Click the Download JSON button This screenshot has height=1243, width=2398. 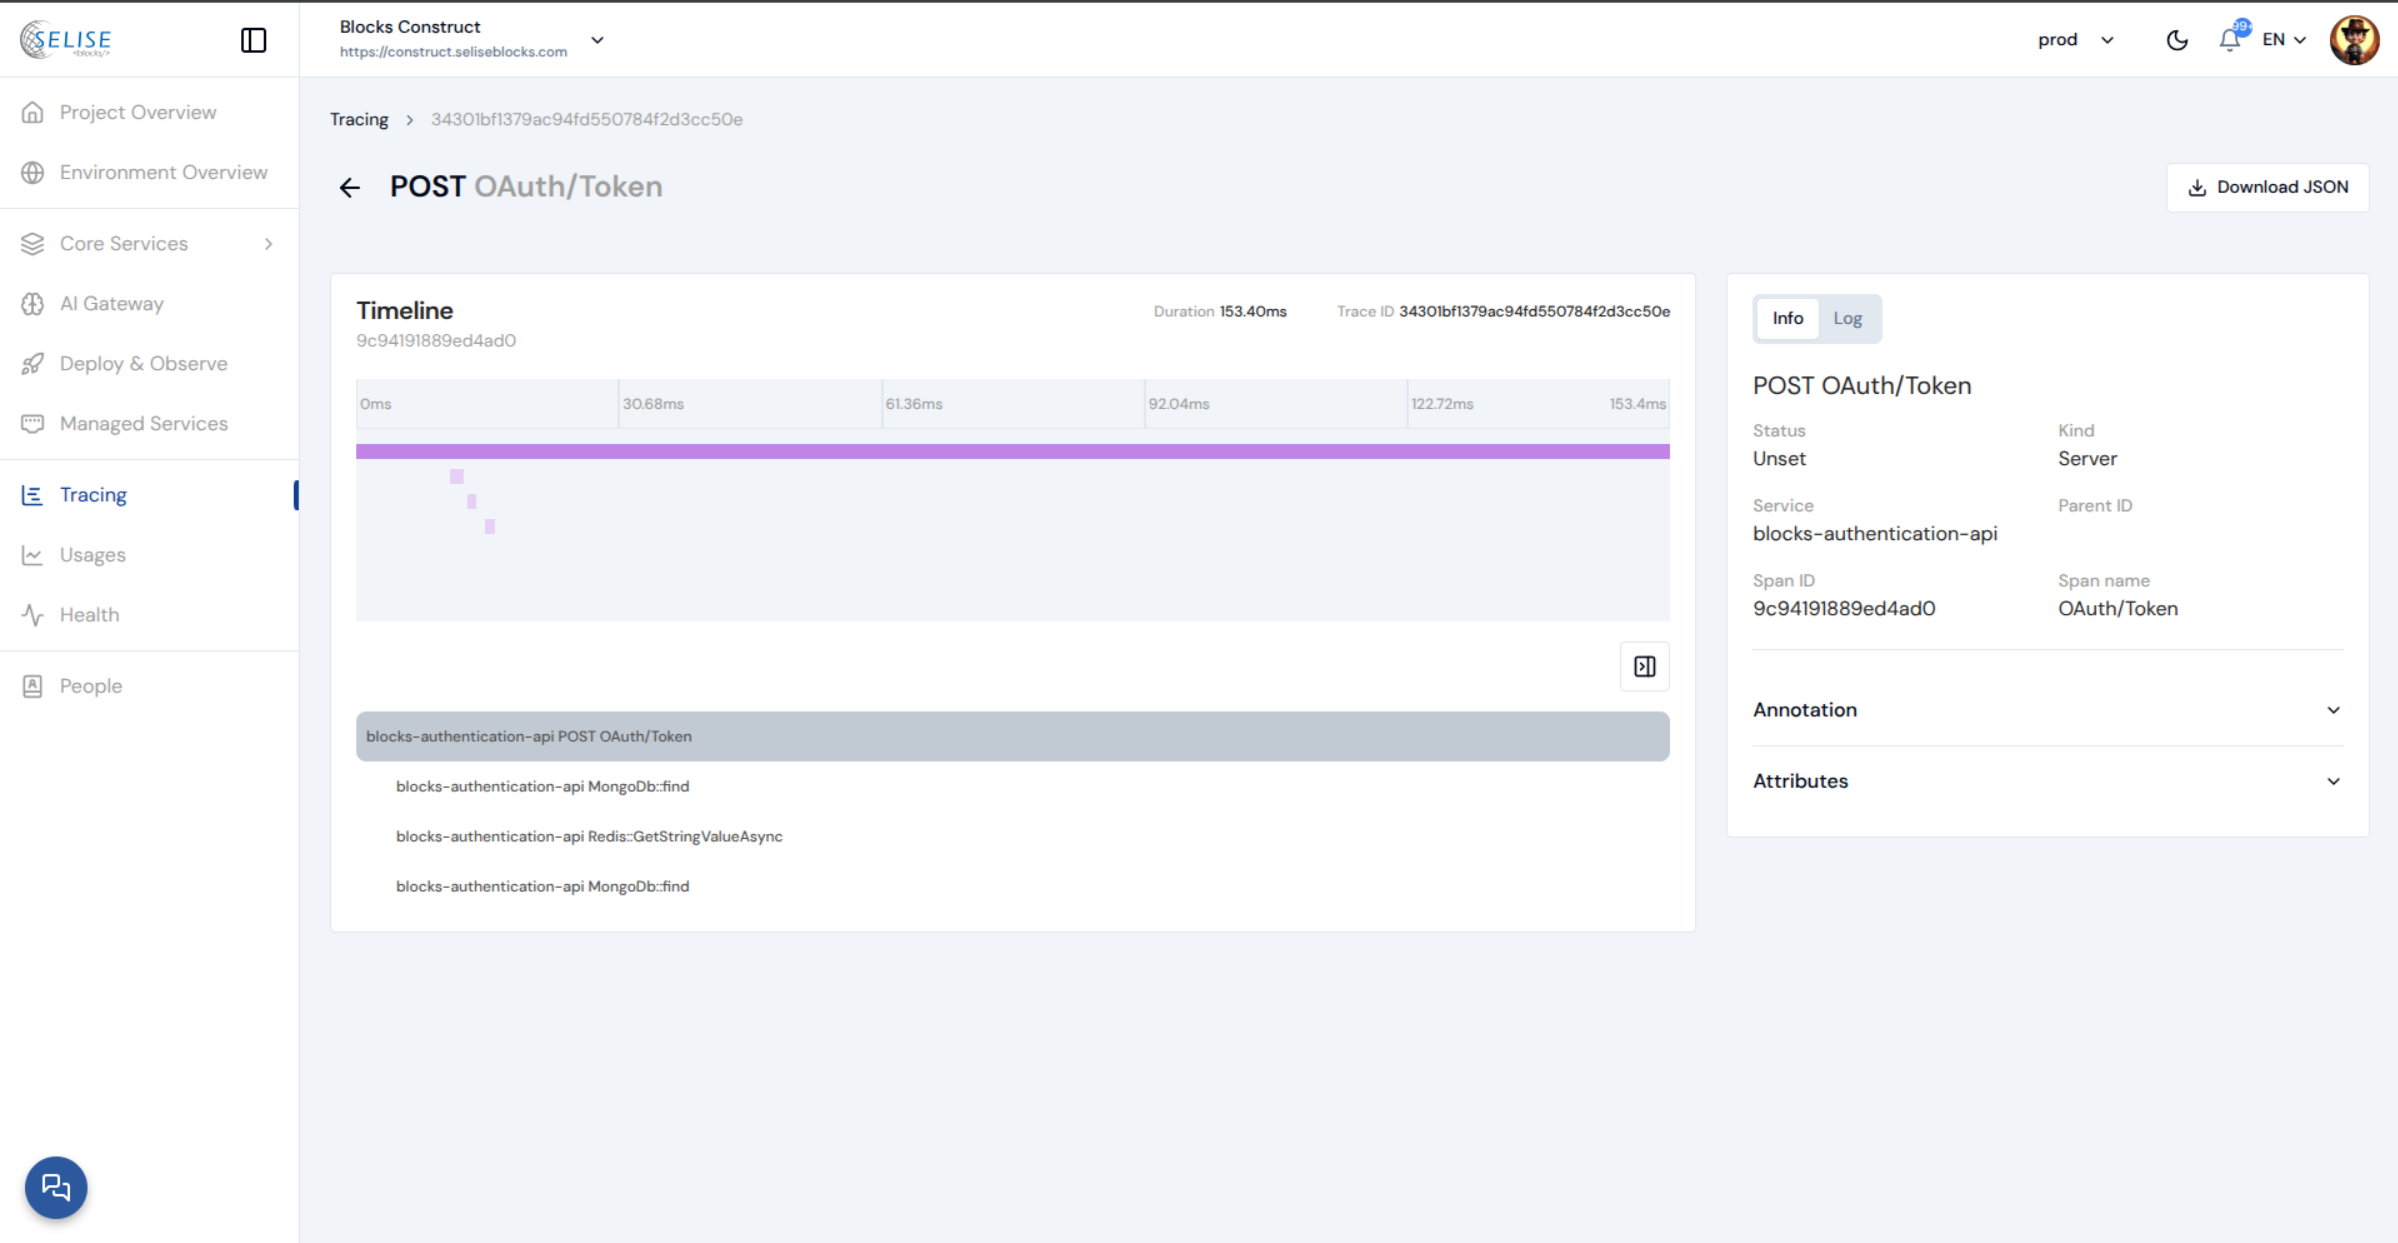(x=2267, y=187)
